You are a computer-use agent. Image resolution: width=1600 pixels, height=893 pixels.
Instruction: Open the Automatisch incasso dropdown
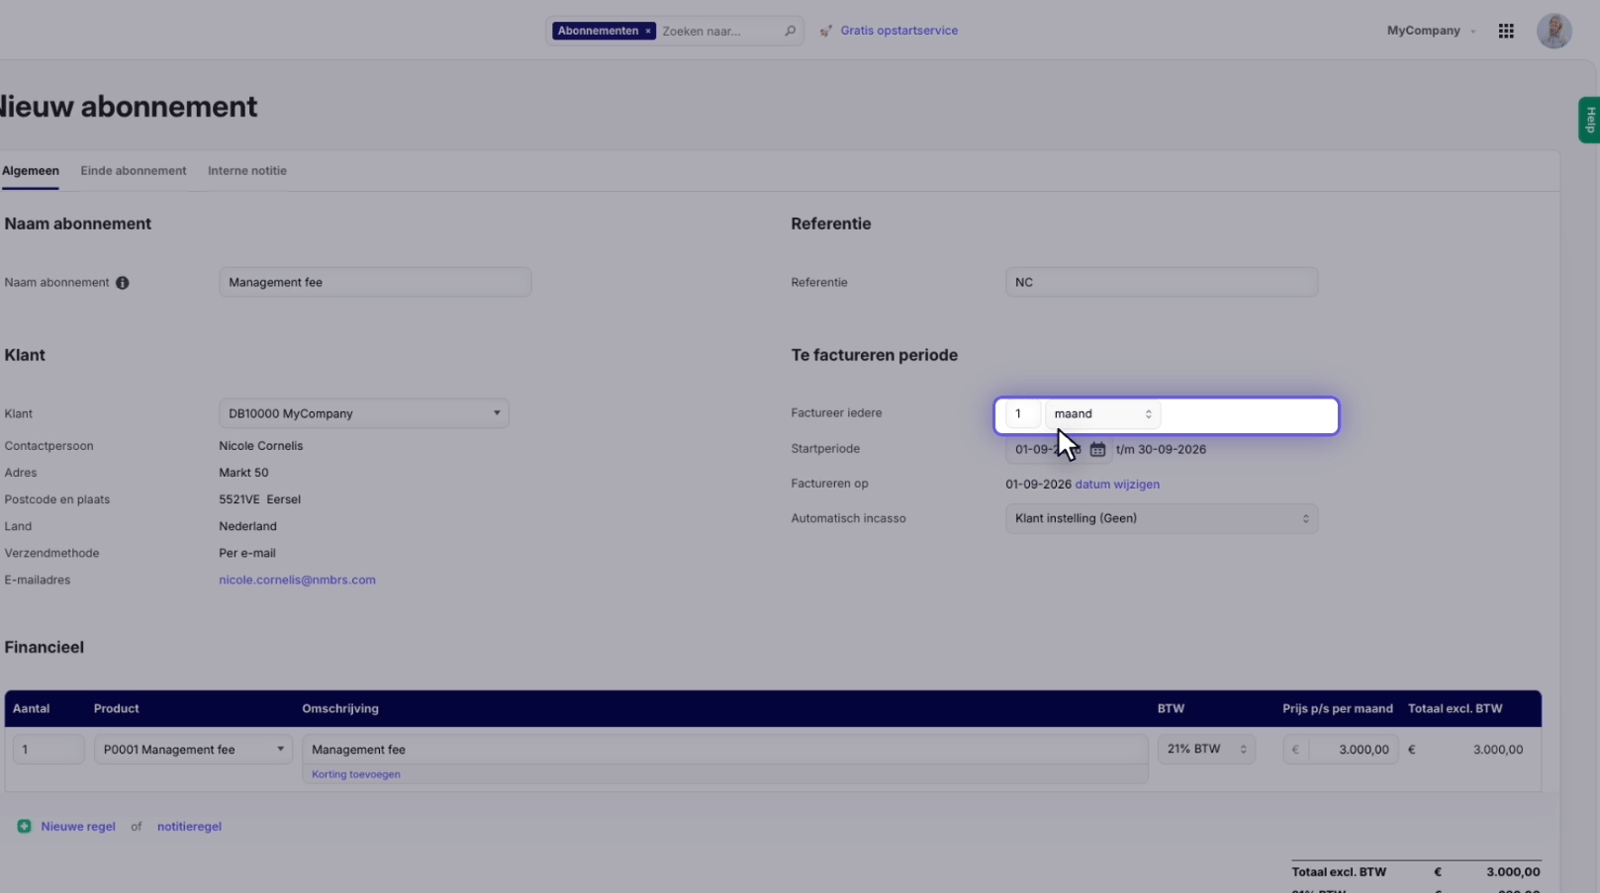click(x=1161, y=518)
